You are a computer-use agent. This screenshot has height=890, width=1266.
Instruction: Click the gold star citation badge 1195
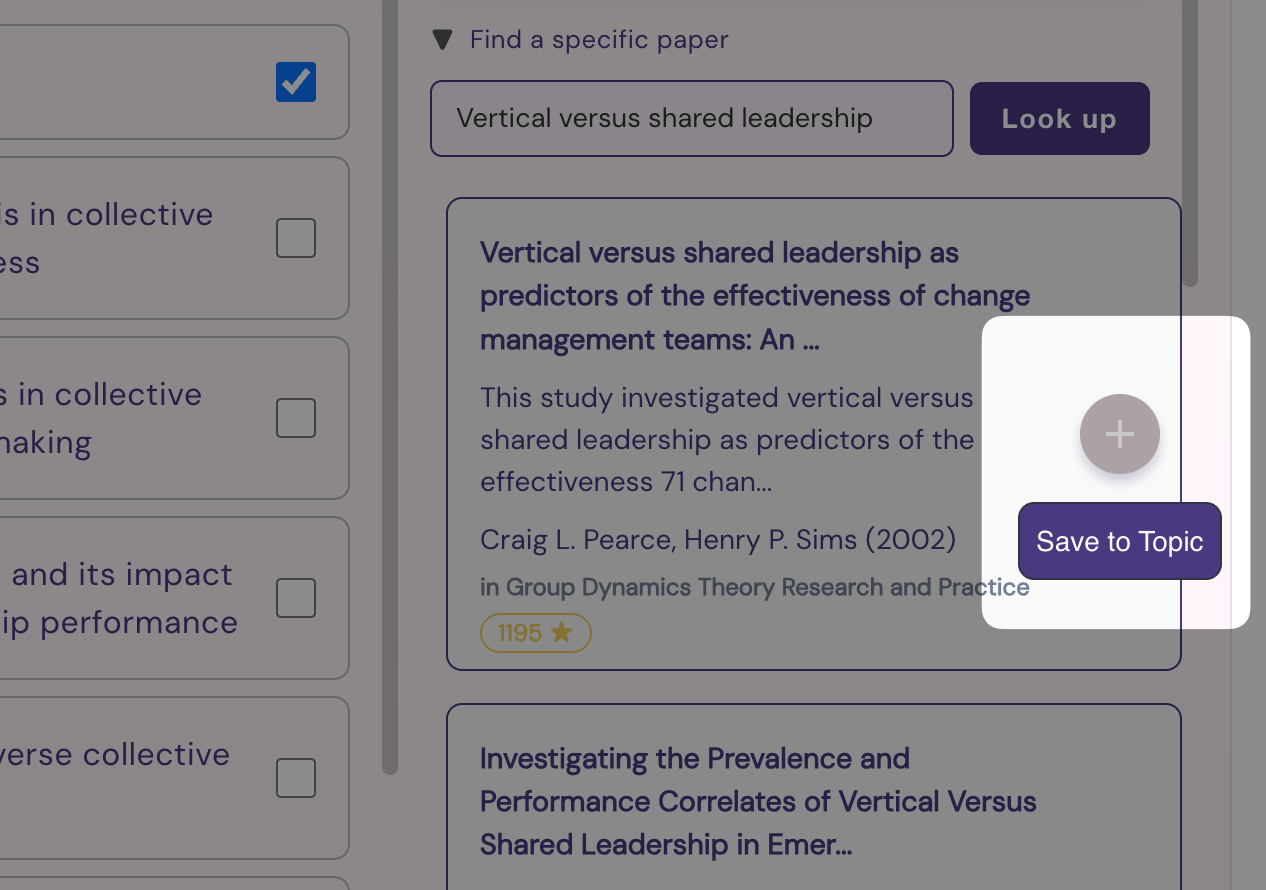click(536, 633)
